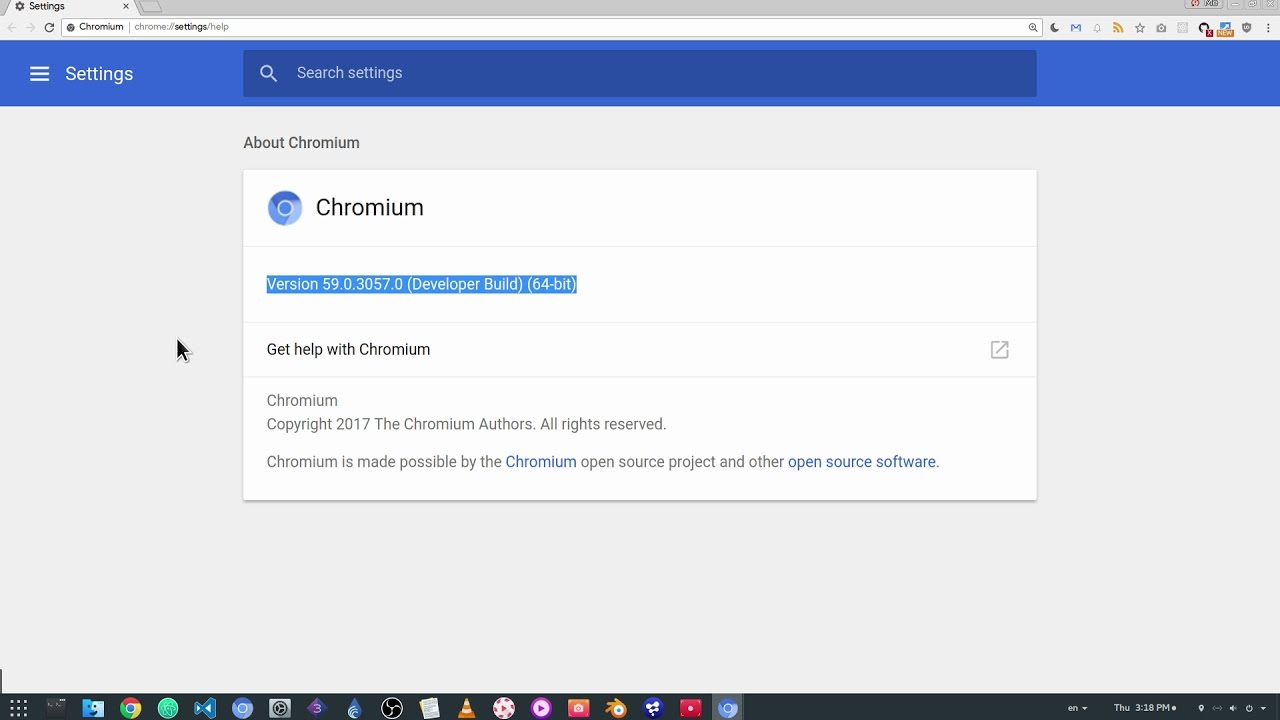1280x720 pixels.
Task: Click the location pin tray icon
Action: pos(1201,708)
